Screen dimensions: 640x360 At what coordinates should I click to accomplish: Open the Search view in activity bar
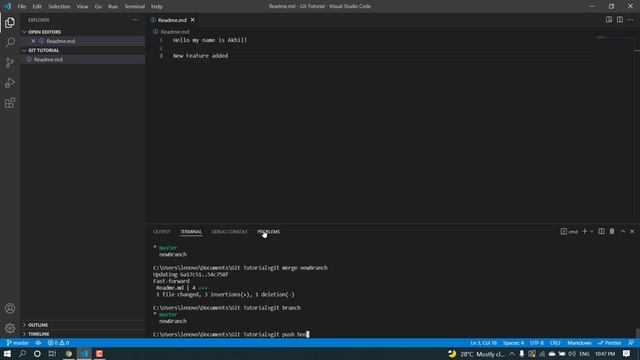coord(10,42)
